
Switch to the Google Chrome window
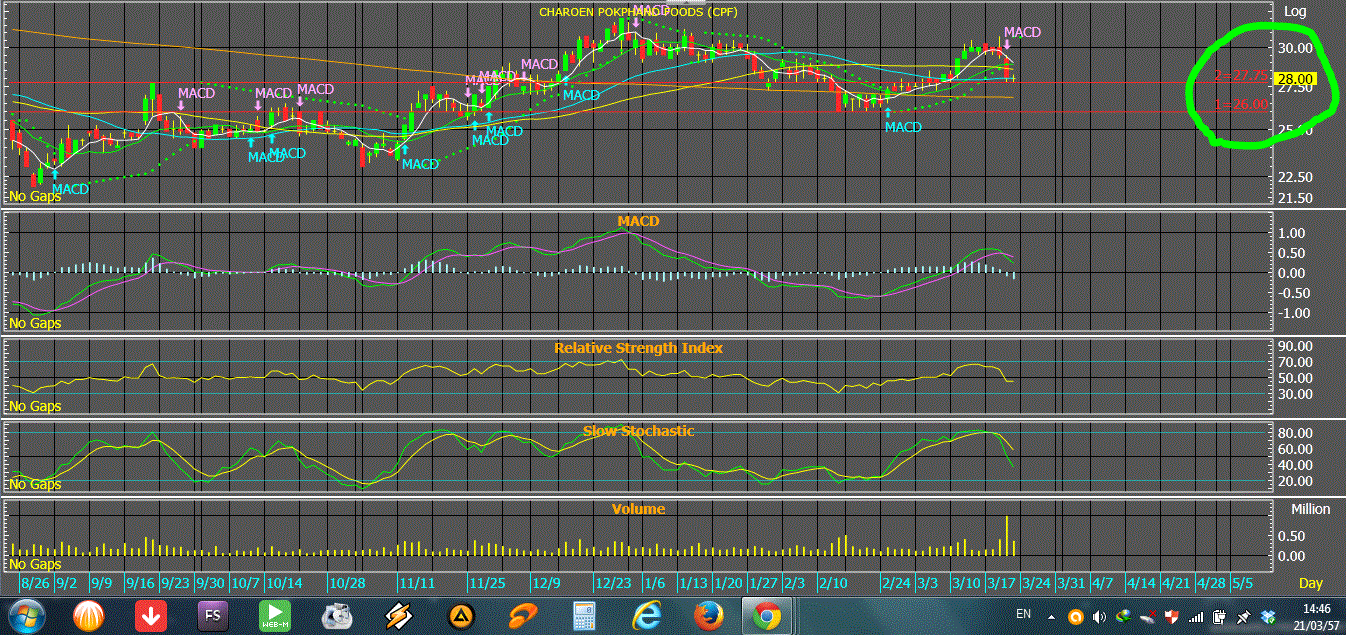[768, 616]
